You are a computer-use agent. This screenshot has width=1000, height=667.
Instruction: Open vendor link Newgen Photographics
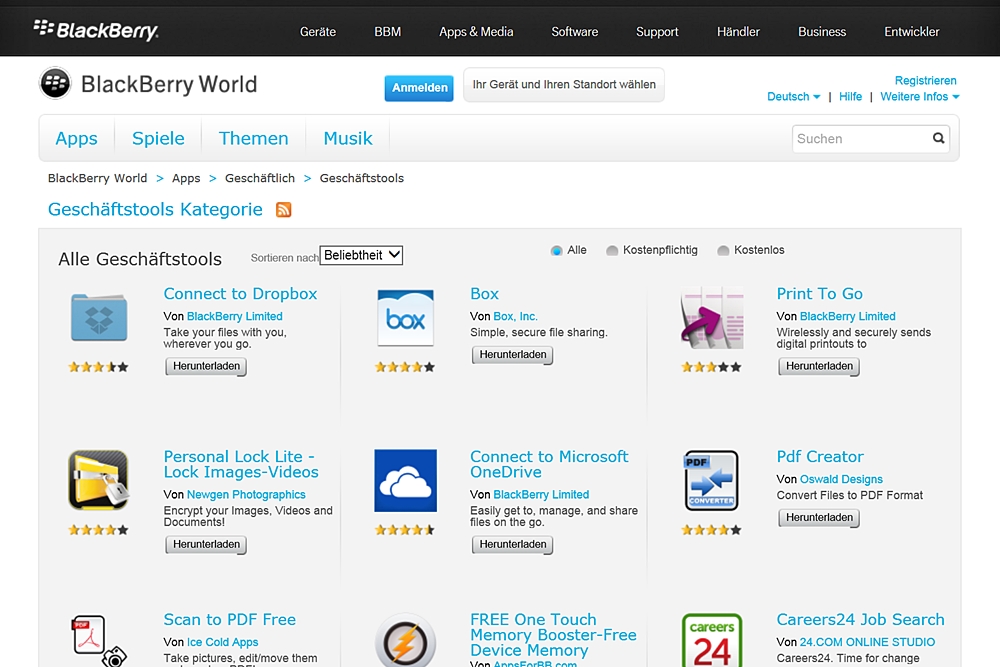[246, 494]
